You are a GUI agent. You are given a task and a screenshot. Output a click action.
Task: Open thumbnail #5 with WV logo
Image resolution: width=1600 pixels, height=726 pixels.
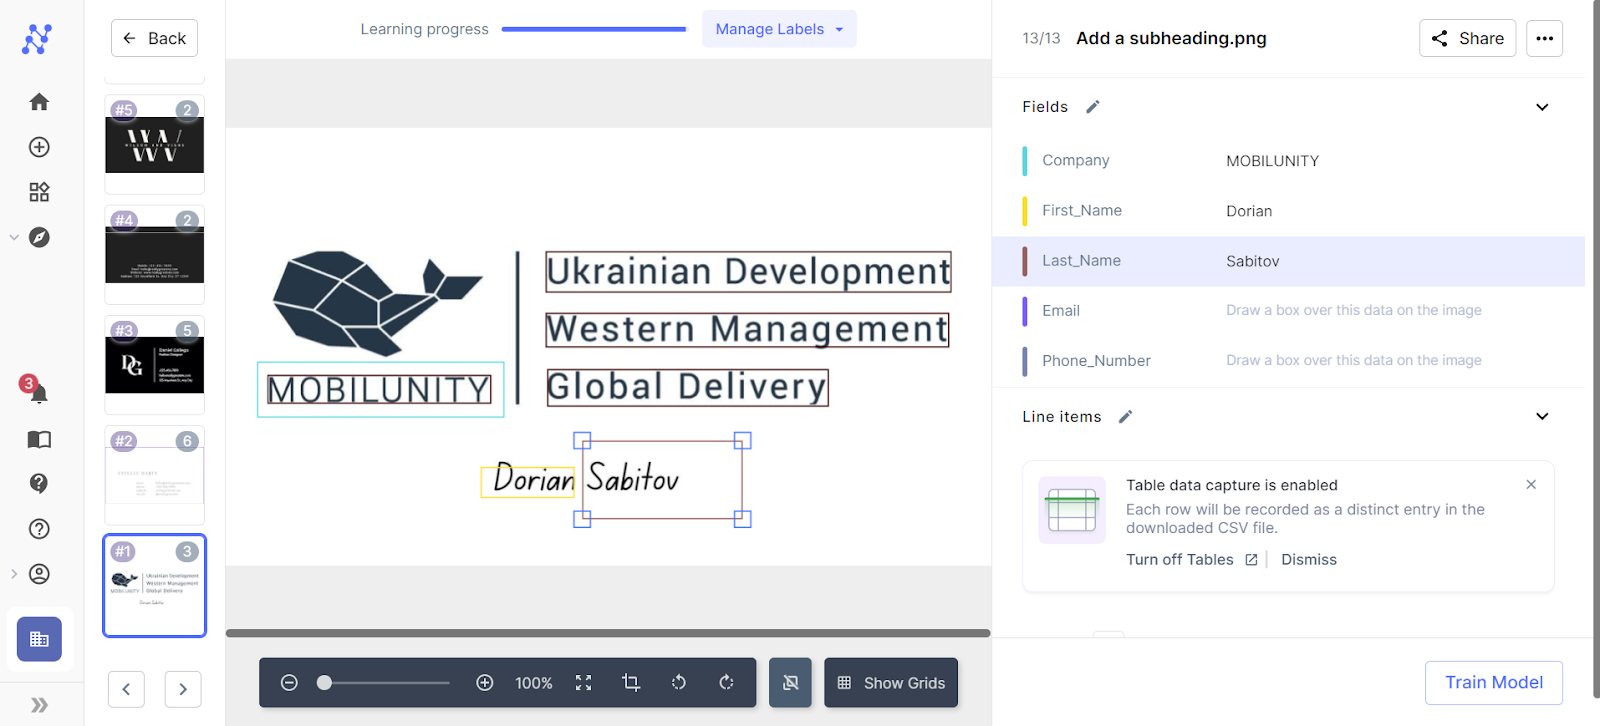click(x=155, y=144)
